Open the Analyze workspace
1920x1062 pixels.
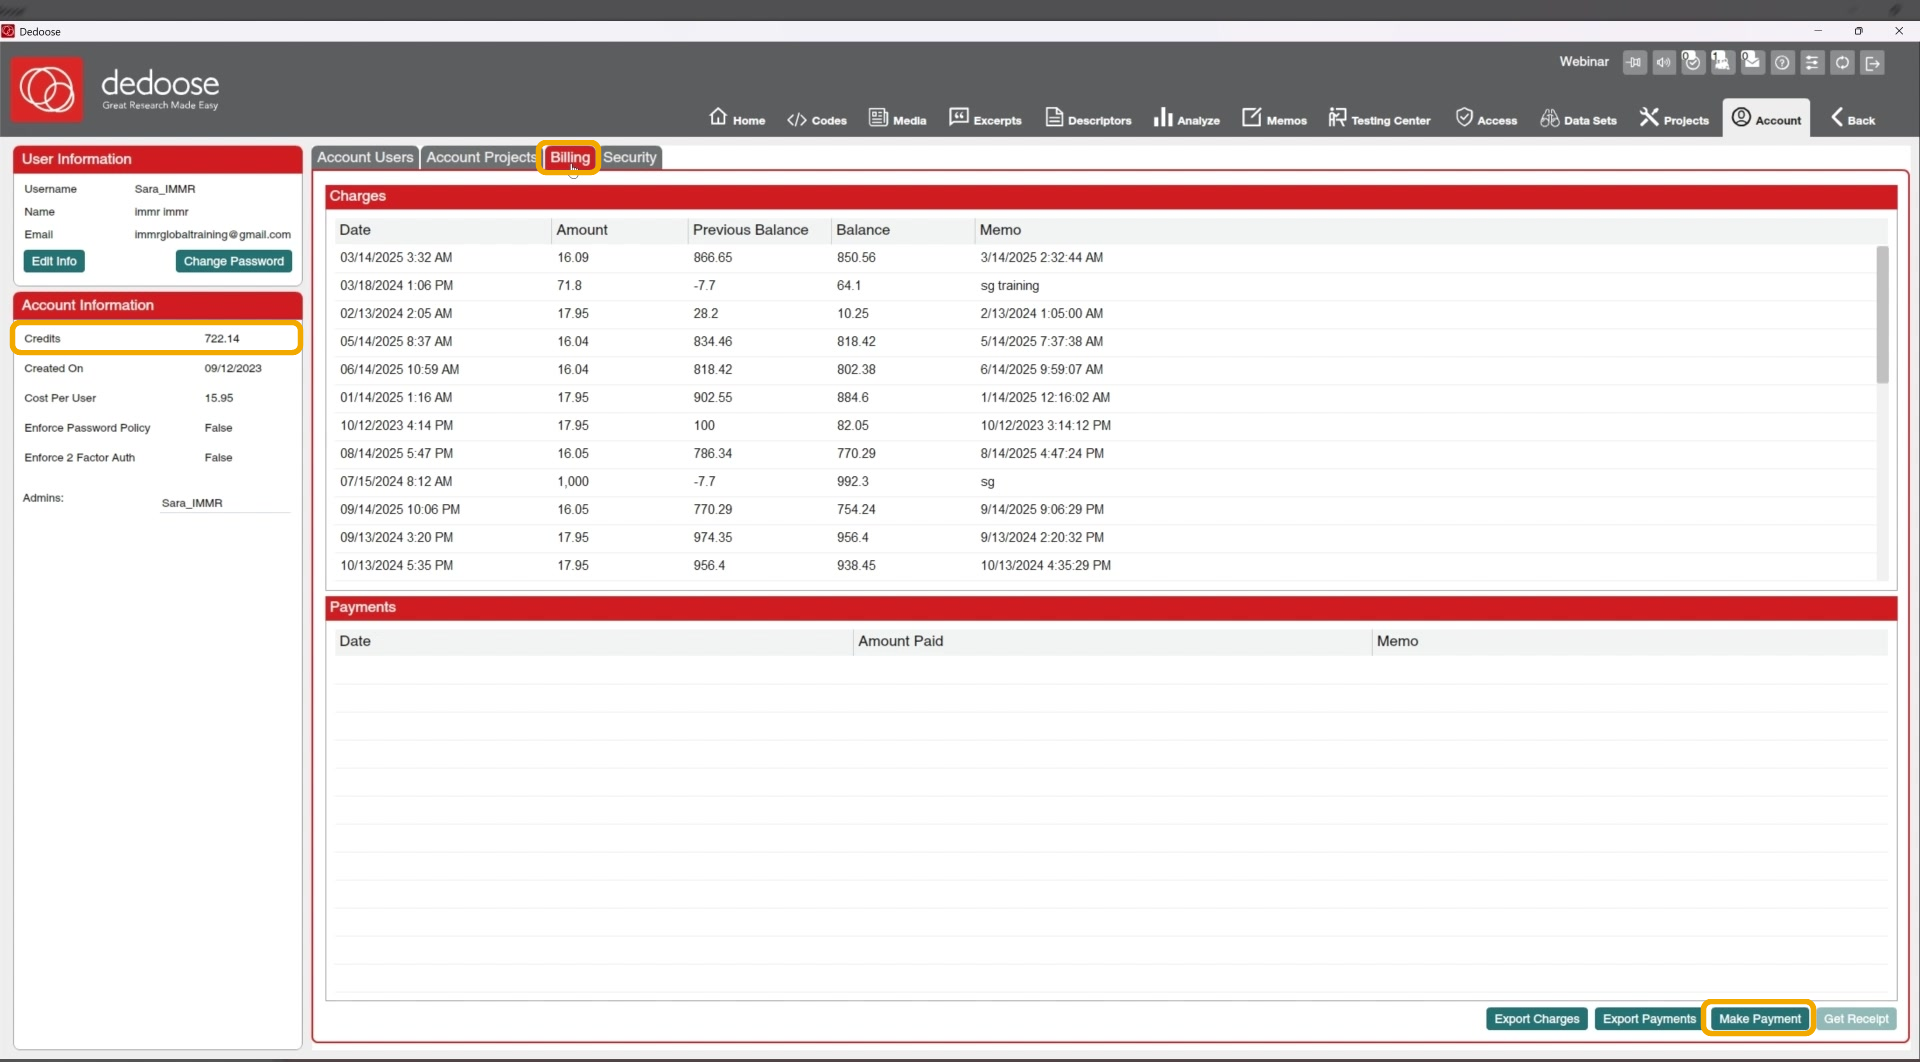click(x=1186, y=118)
